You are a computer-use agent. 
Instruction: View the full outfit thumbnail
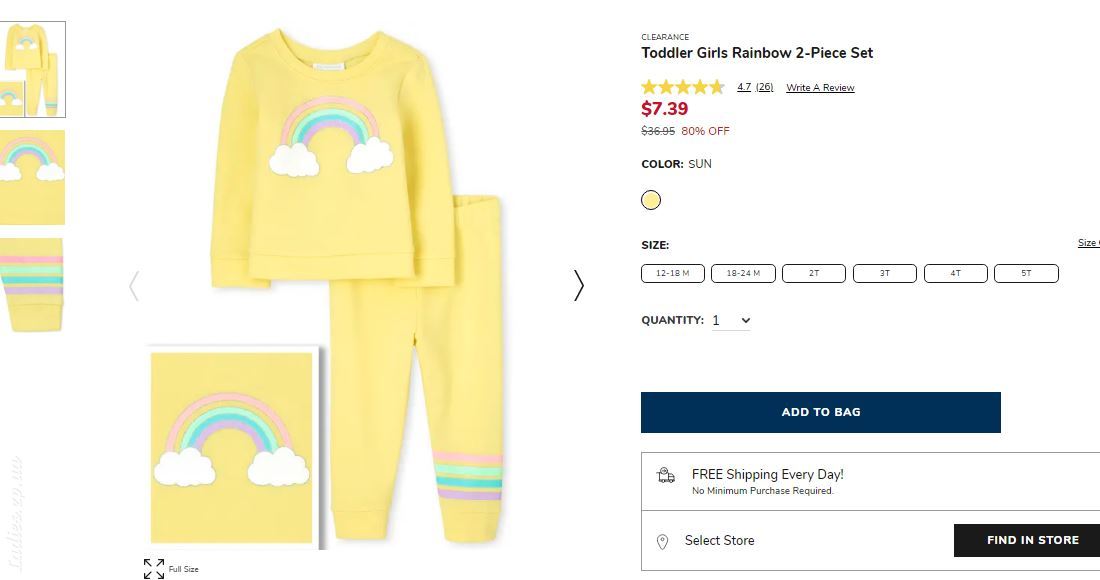tap(32, 69)
